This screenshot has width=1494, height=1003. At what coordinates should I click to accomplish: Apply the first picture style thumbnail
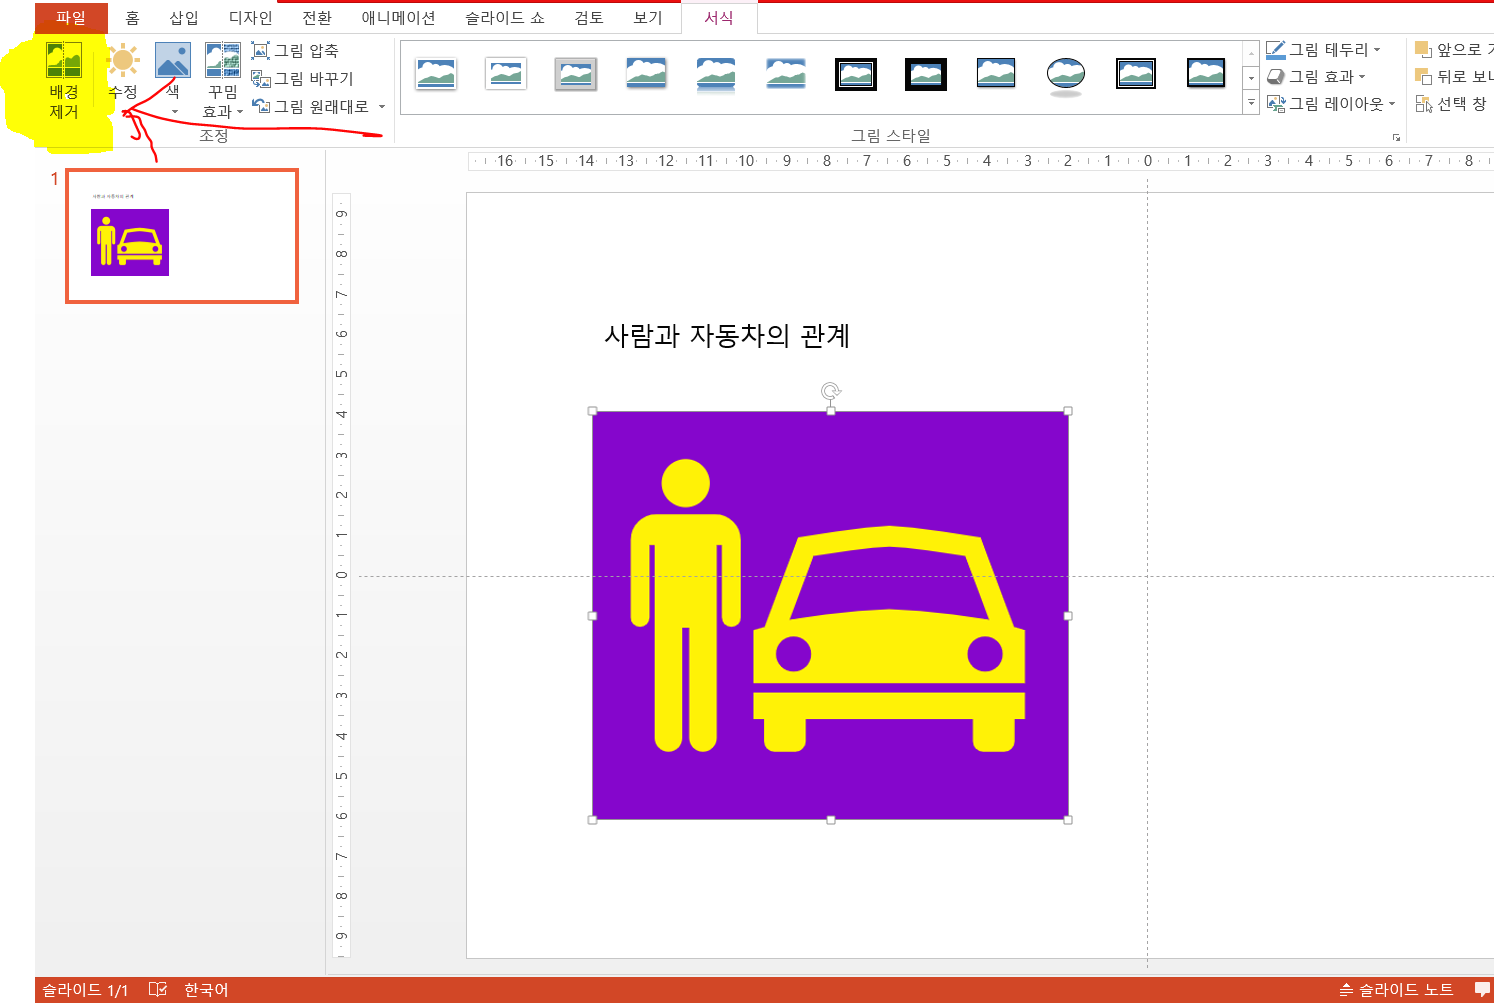pos(436,74)
